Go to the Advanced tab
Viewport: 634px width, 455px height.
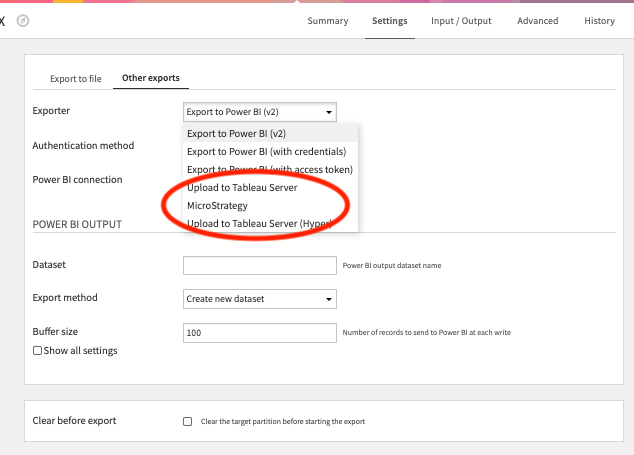pos(537,21)
